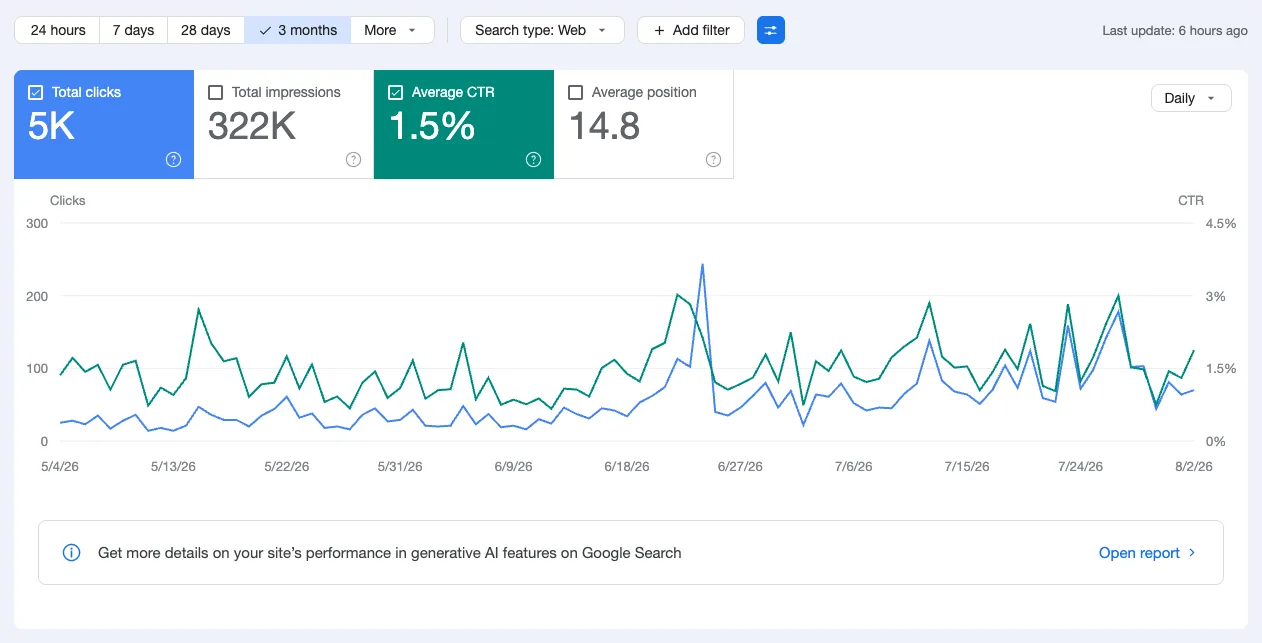Click the generative AI features message text

(x=390, y=553)
